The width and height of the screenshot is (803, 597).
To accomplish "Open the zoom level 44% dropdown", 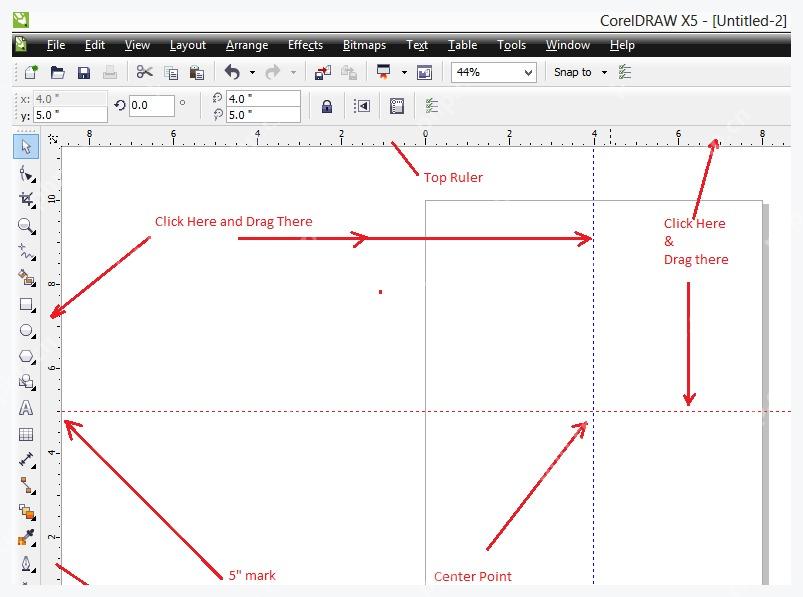I will click(x=529, y=73).
